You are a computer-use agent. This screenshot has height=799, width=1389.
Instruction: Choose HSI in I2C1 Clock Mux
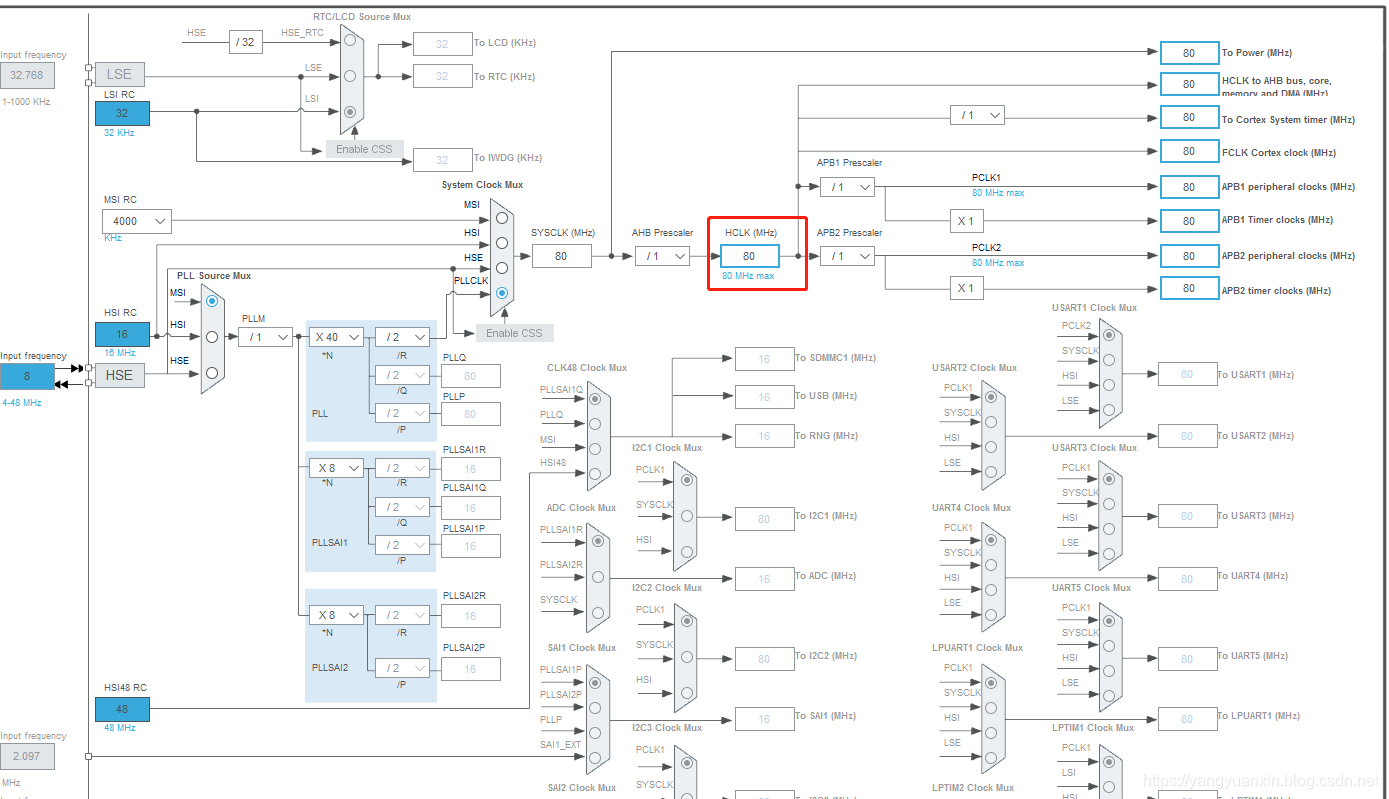click(686, 551)
